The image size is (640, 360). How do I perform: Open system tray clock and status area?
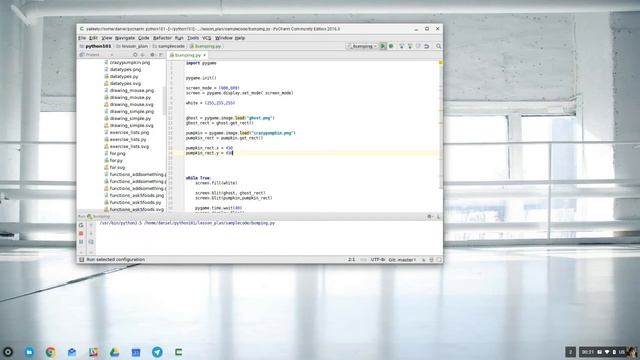[x=608, y=352]
